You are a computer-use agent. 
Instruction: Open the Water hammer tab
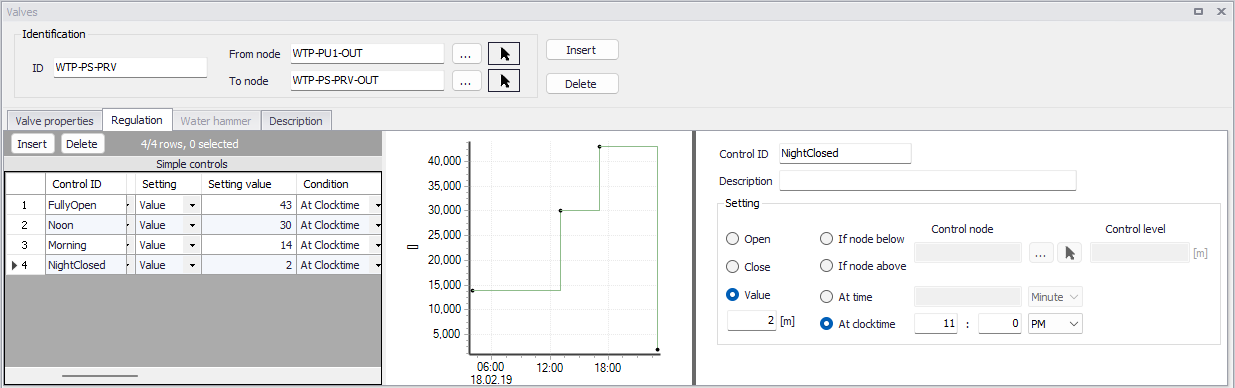[x=216, y=121]
